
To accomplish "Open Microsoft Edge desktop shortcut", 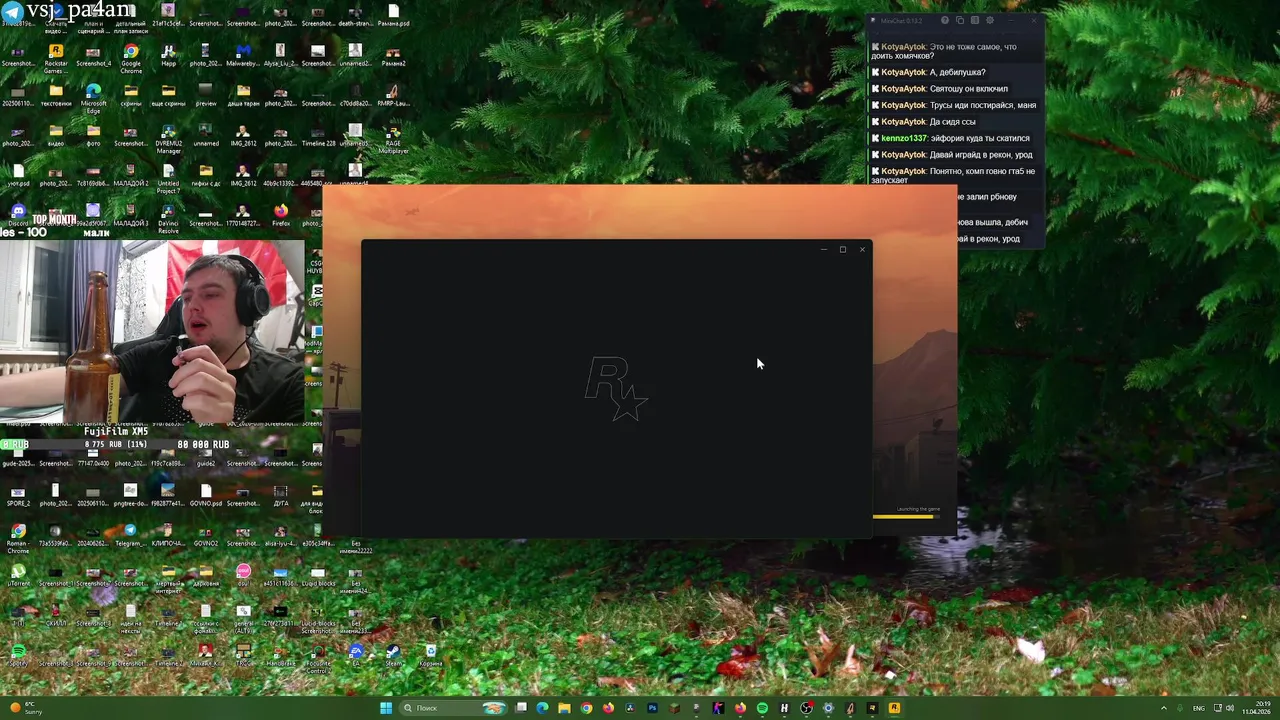I will click(x=93, y=98).
